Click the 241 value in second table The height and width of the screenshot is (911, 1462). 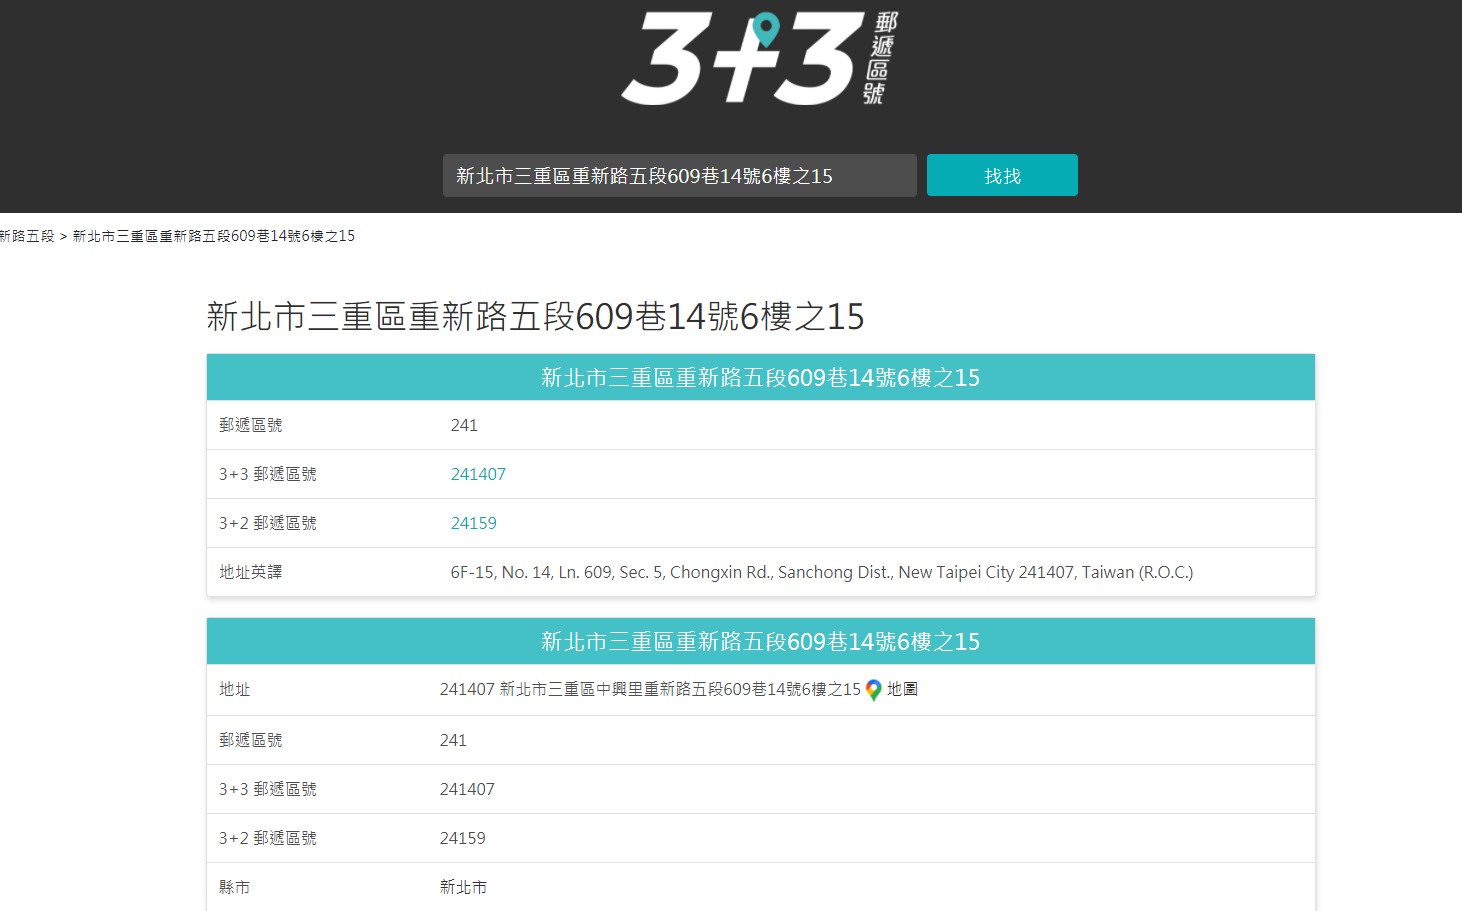tap(453, 740)
